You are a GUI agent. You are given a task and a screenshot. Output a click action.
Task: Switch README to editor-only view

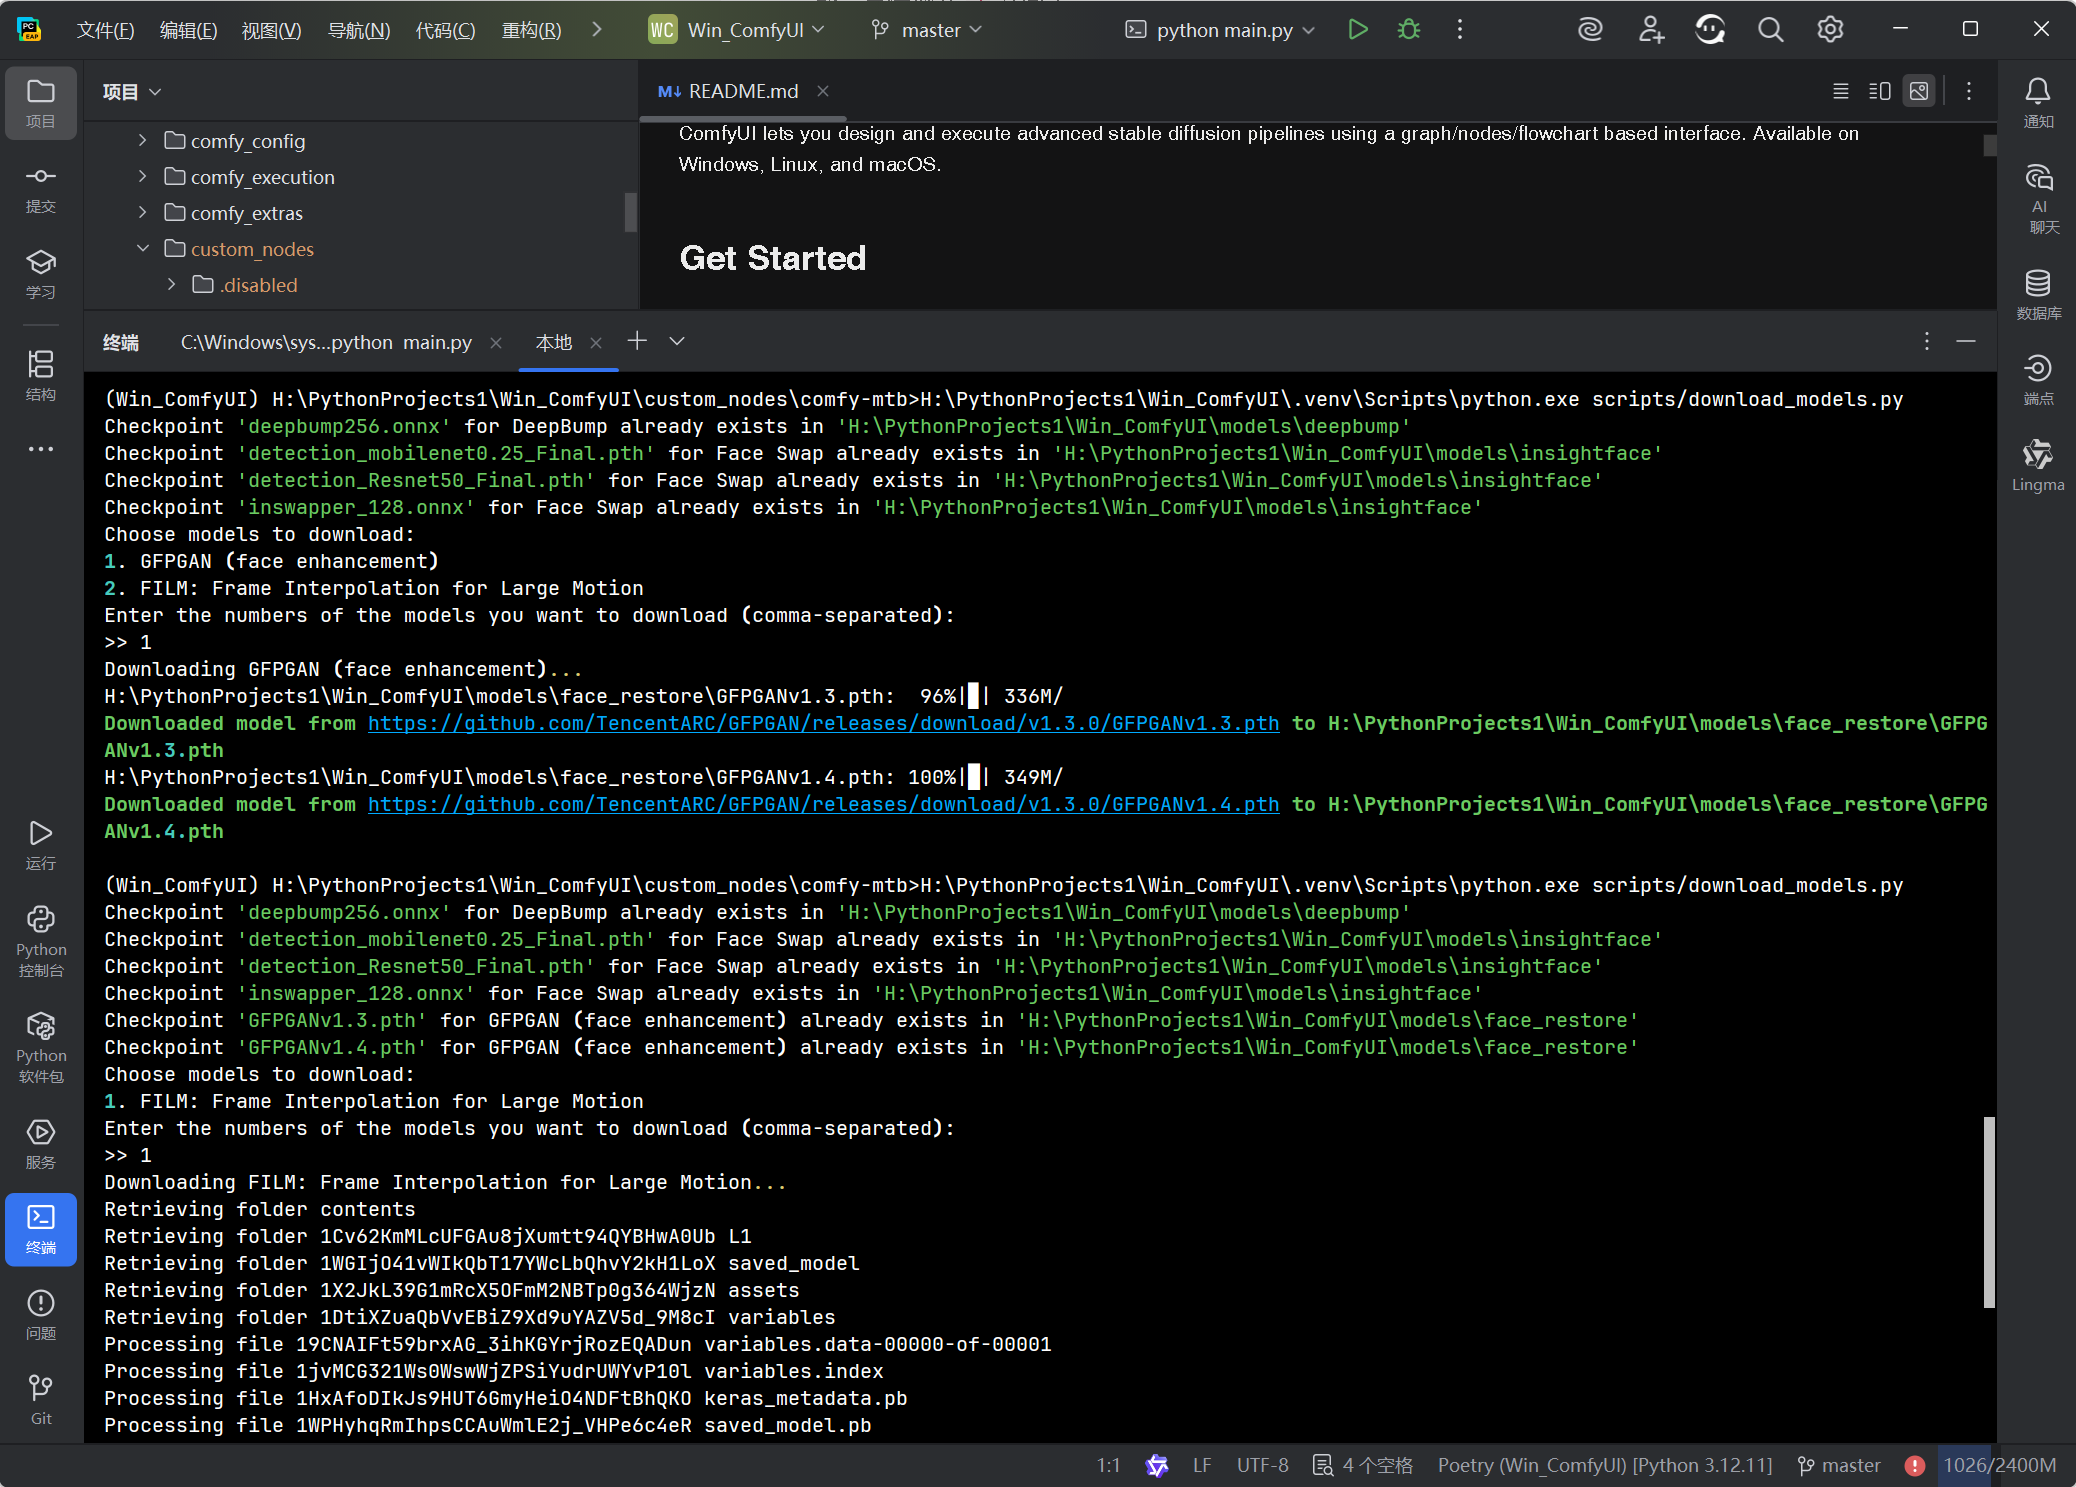coord(1840,91)
